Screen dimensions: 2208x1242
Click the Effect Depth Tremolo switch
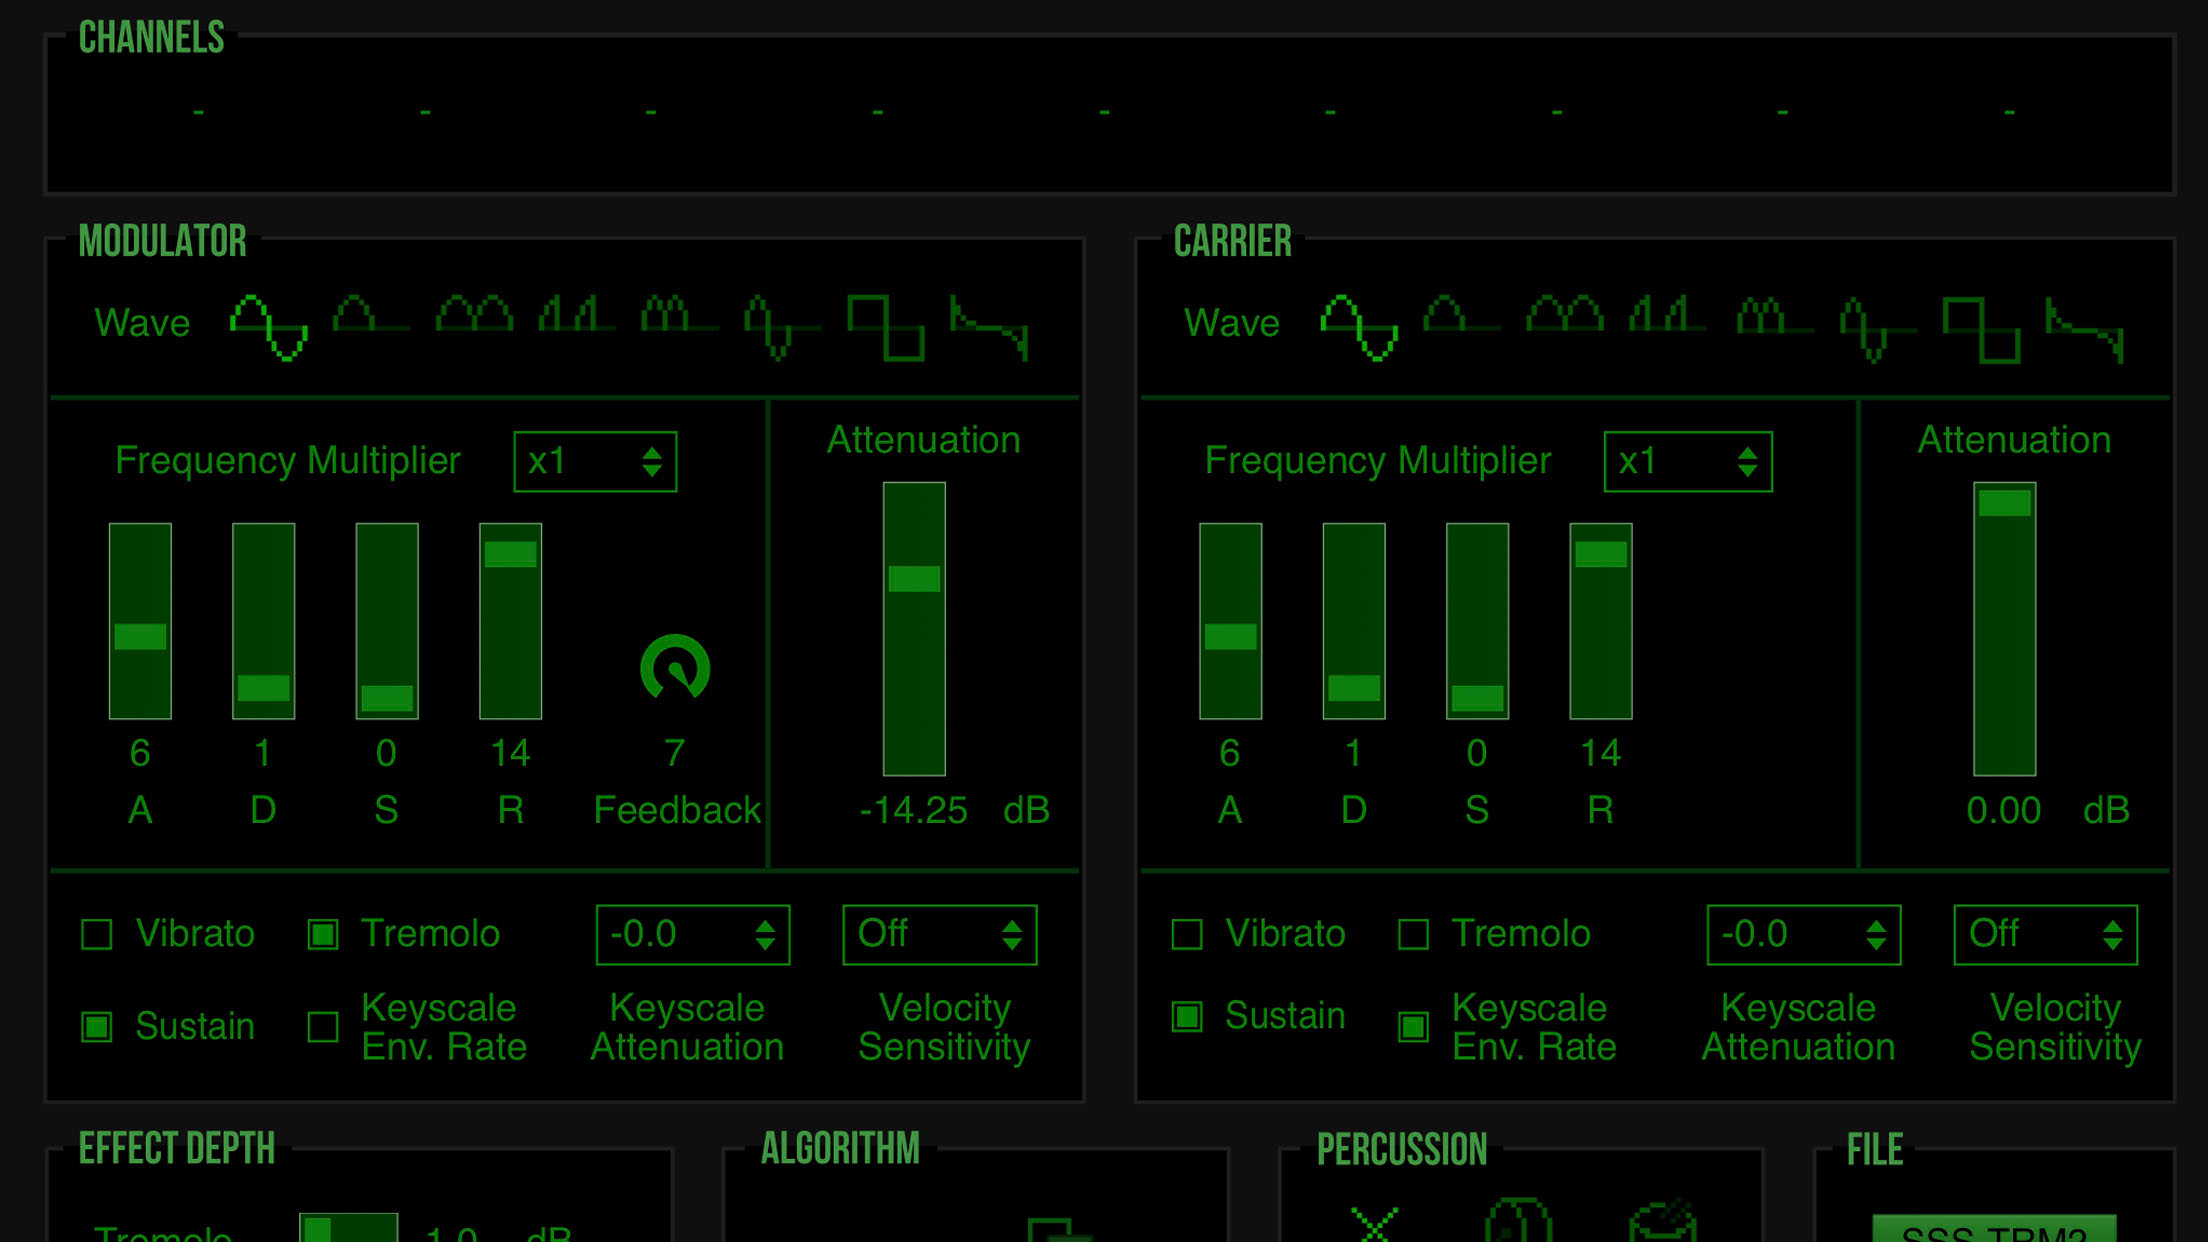(x=347, y=1228)
